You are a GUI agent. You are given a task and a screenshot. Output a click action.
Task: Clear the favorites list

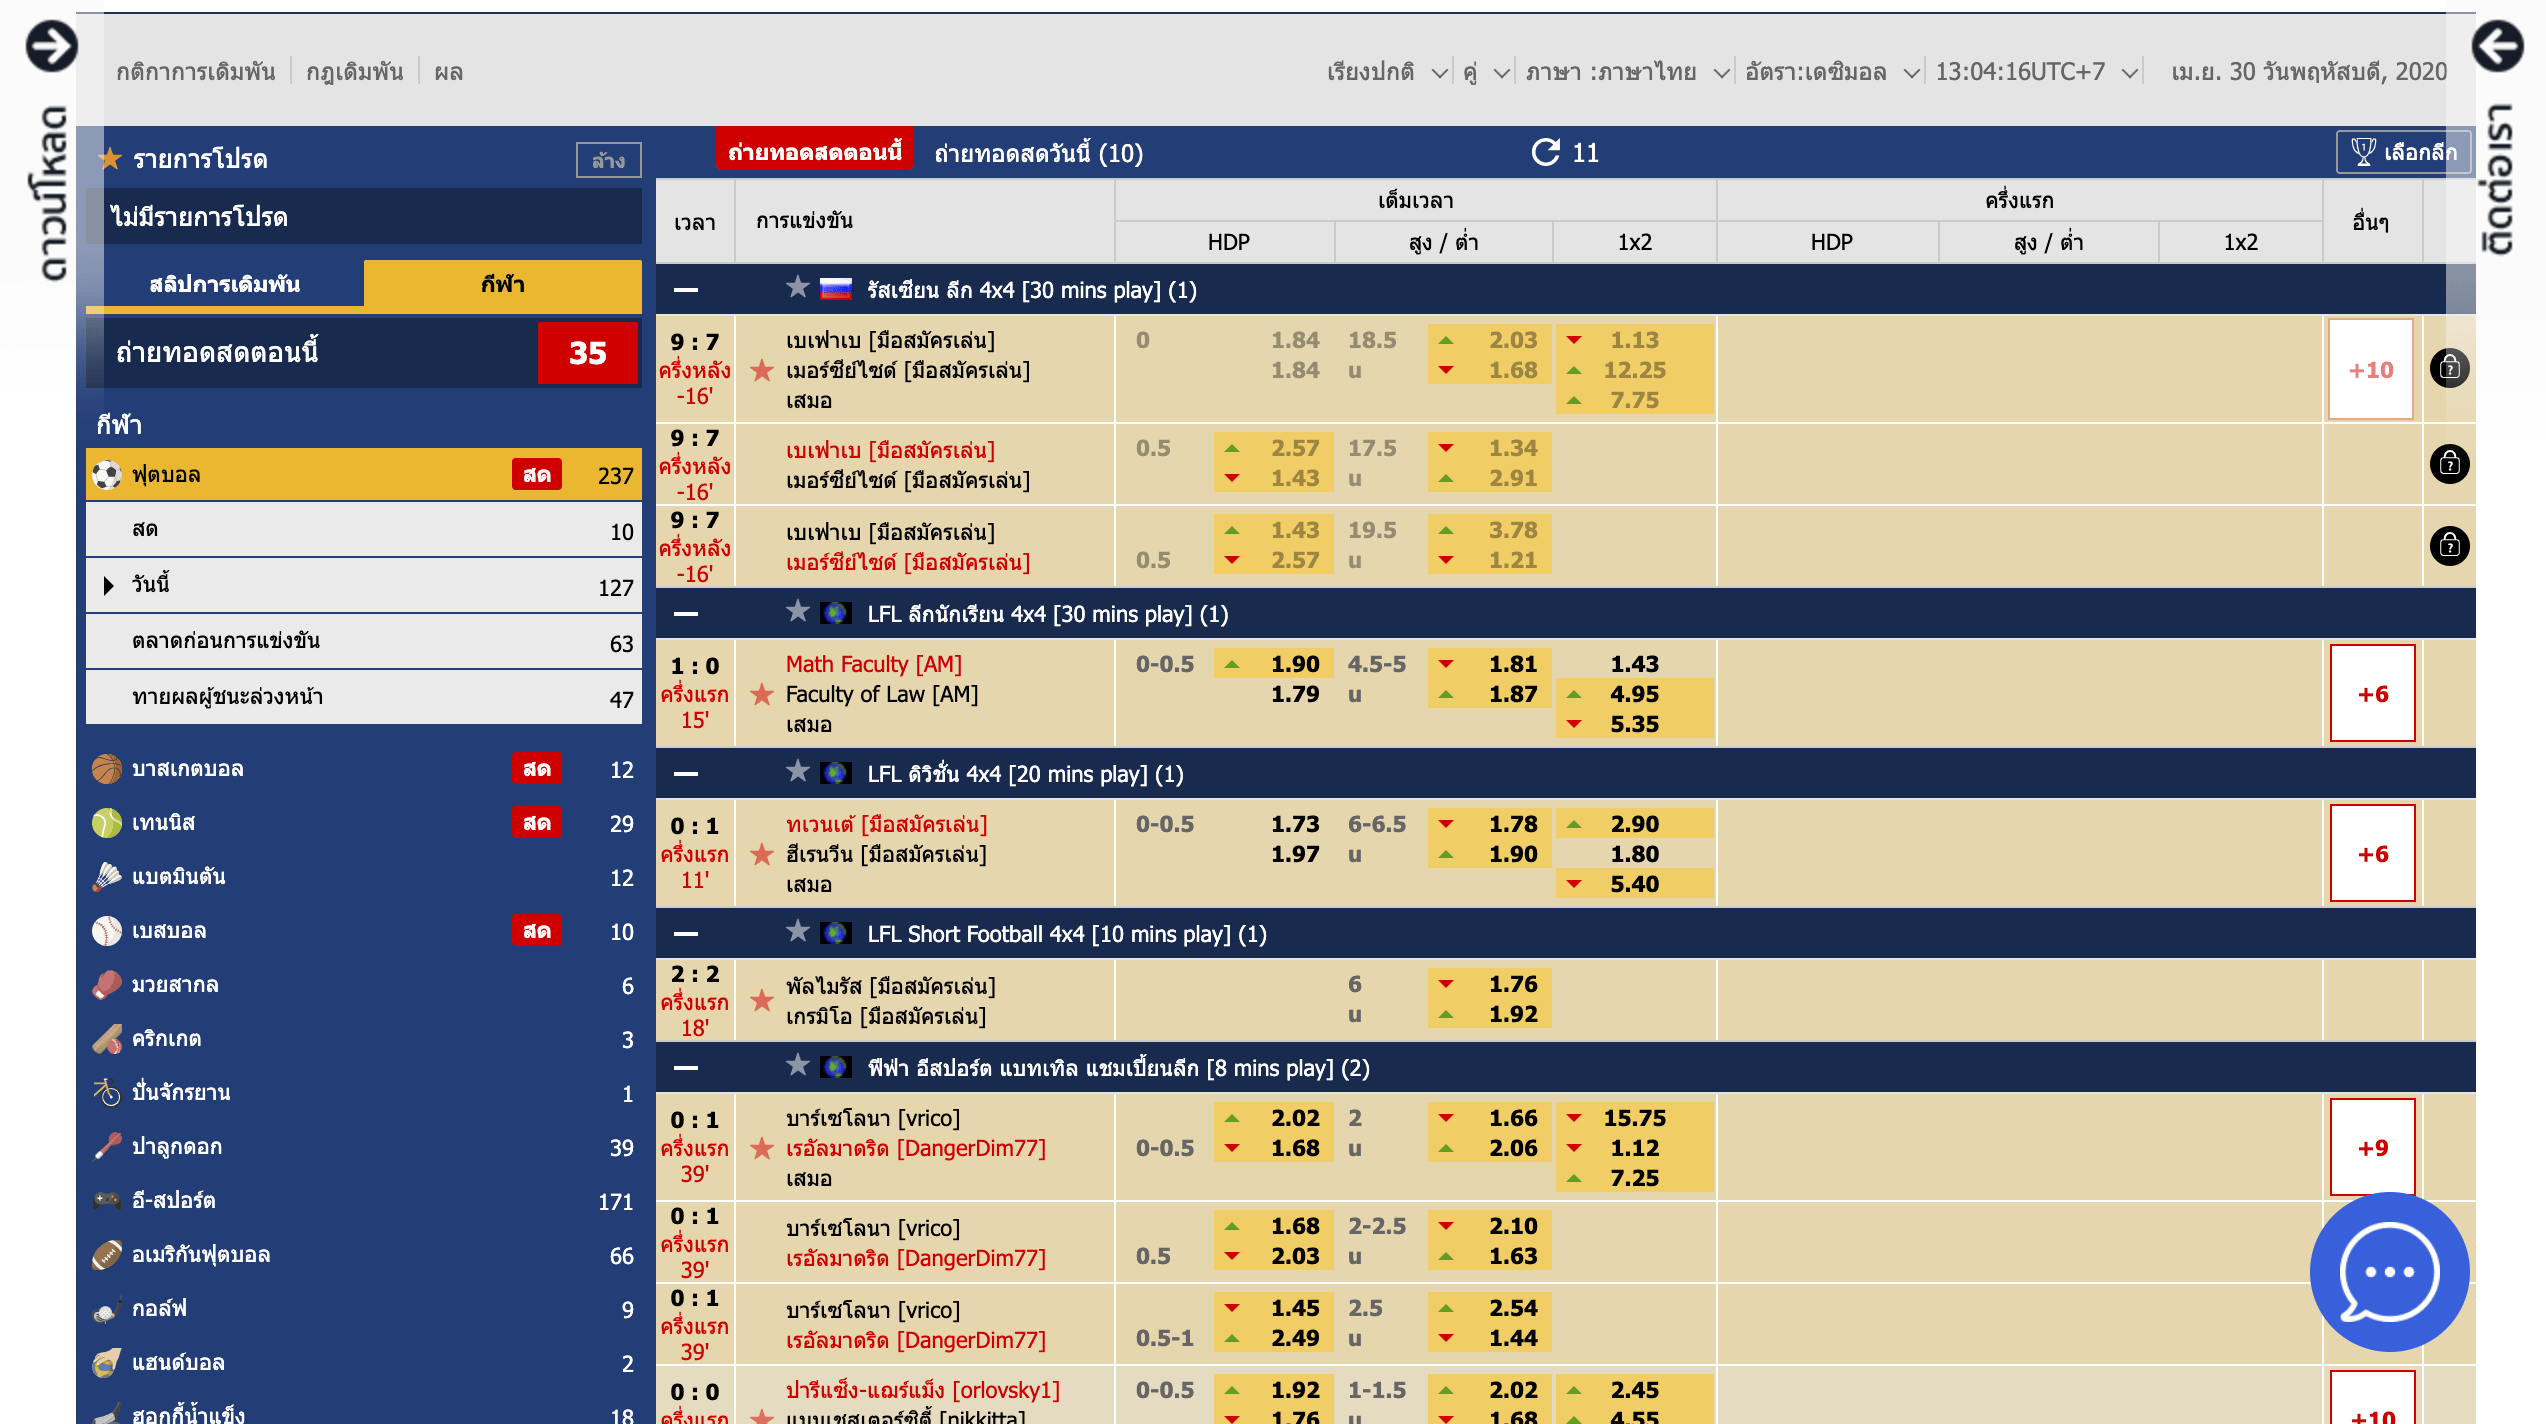click(x=608, y=160)
